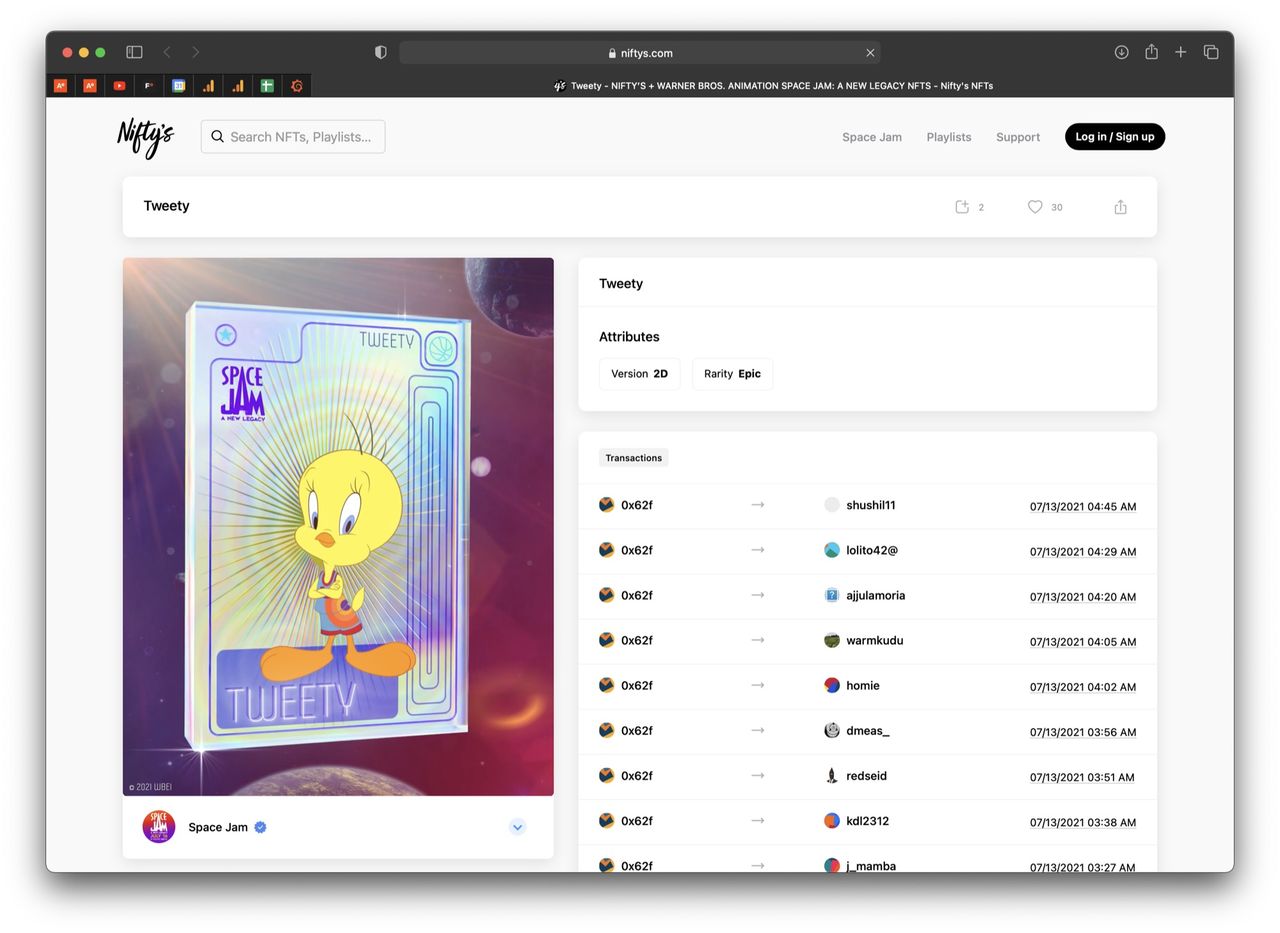View warmkudu's profile link
1280x933 pixels.
click(x=874, y=640)
